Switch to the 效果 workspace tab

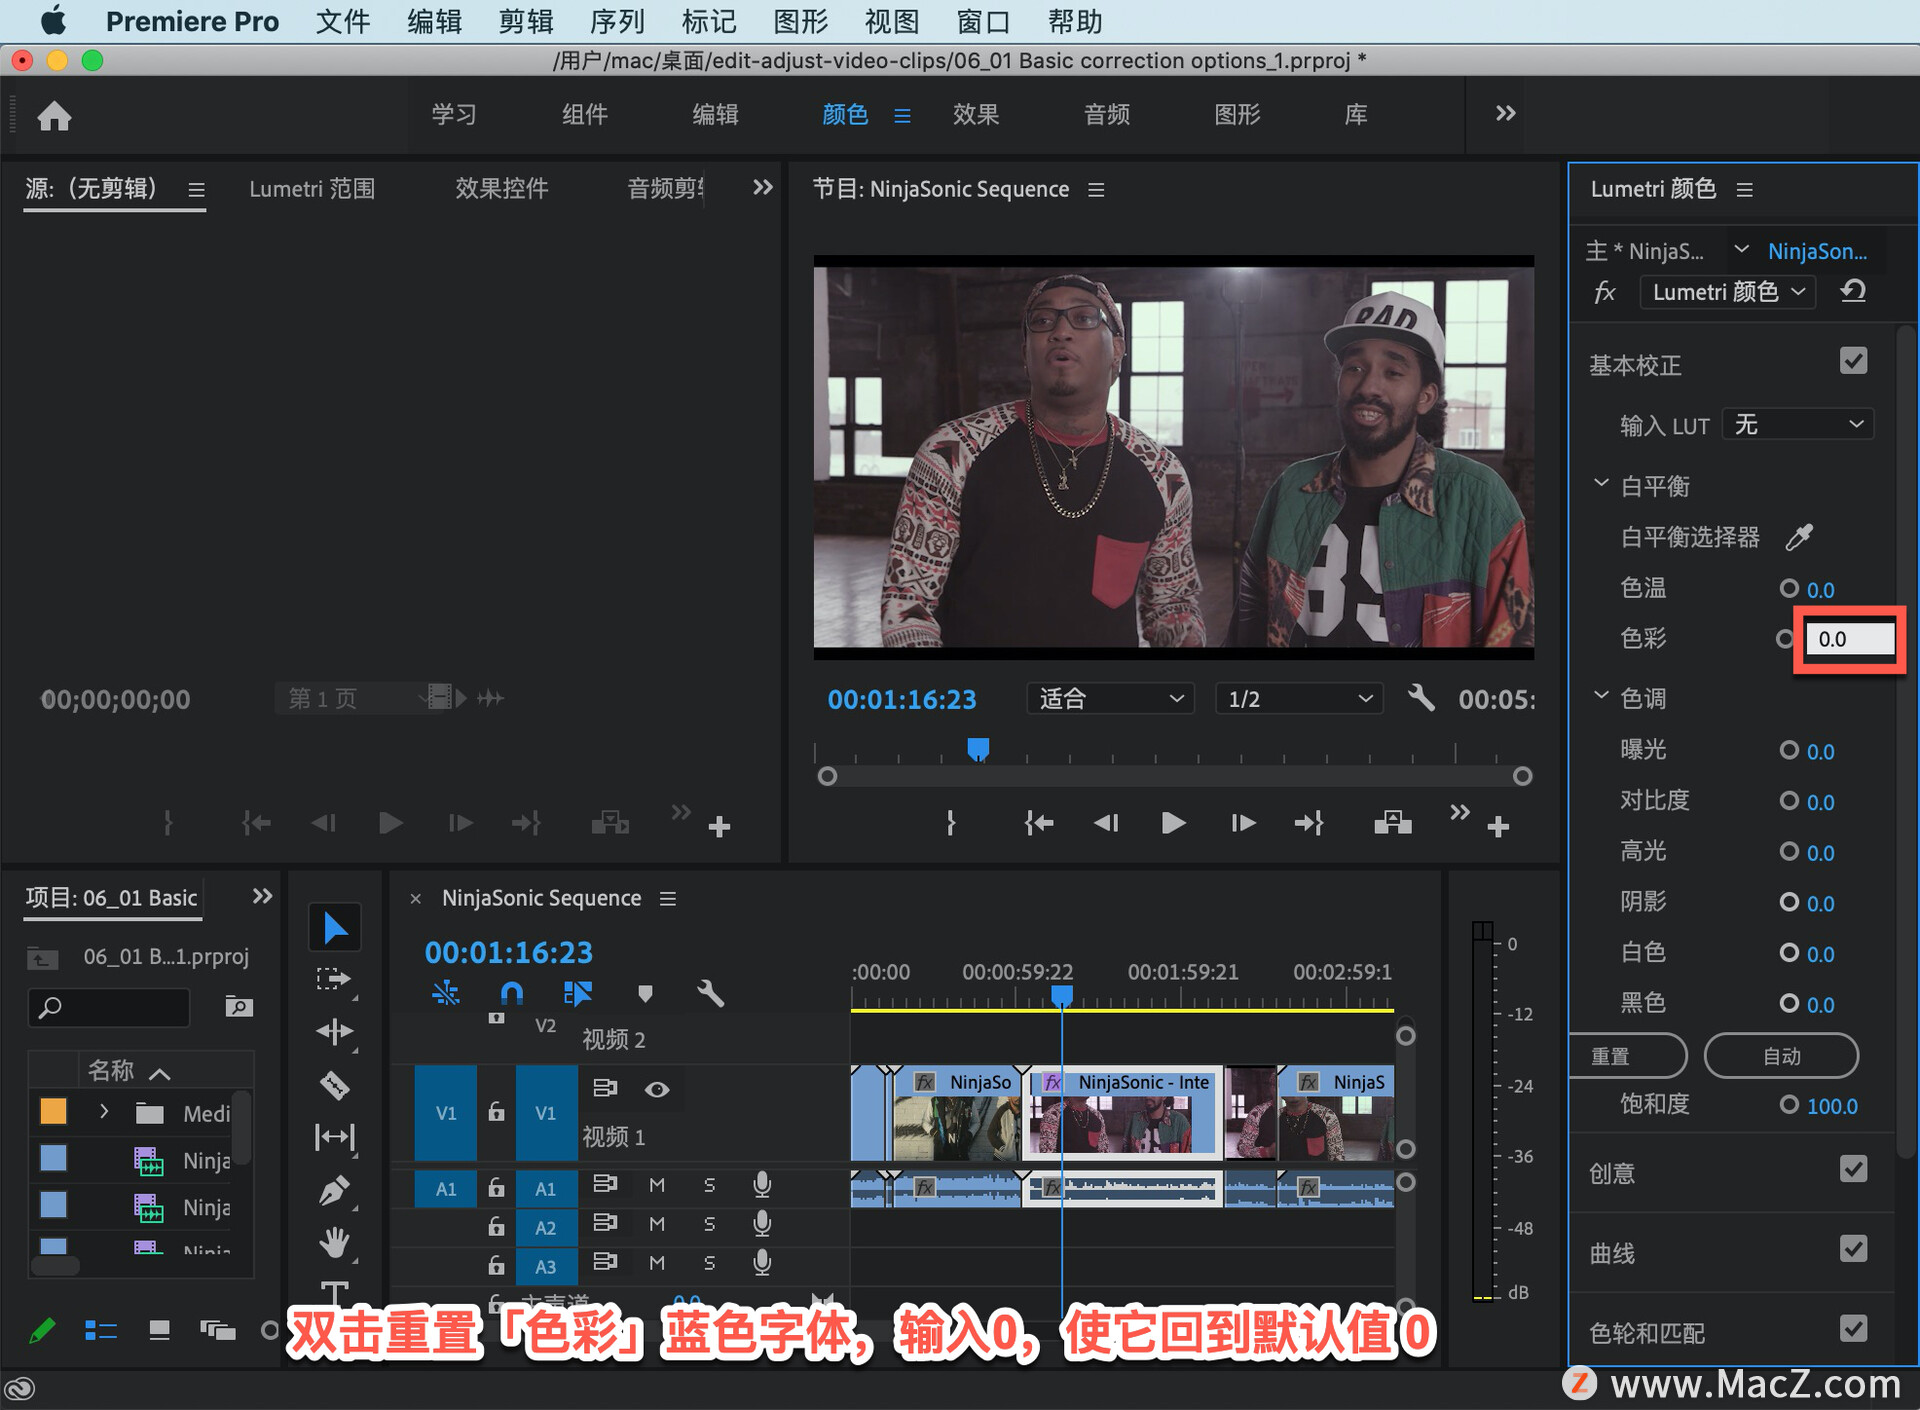coord(975,115)
